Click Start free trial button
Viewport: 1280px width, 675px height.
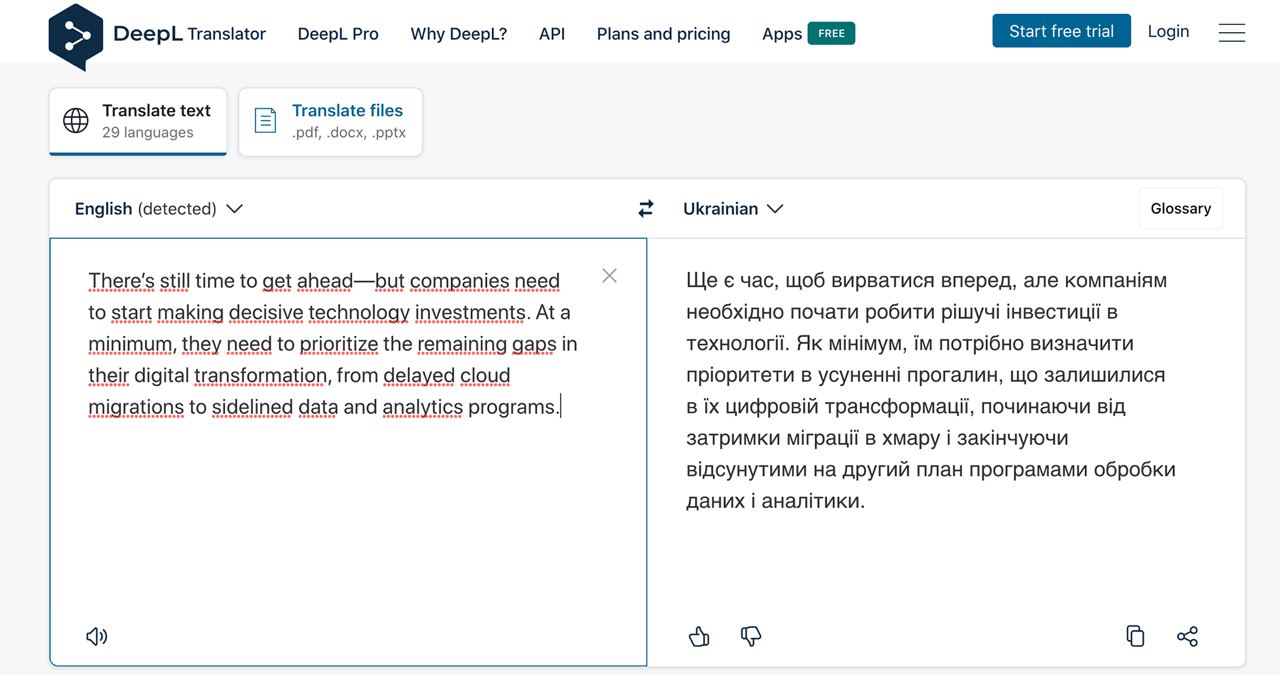(x=1061, y=31)
